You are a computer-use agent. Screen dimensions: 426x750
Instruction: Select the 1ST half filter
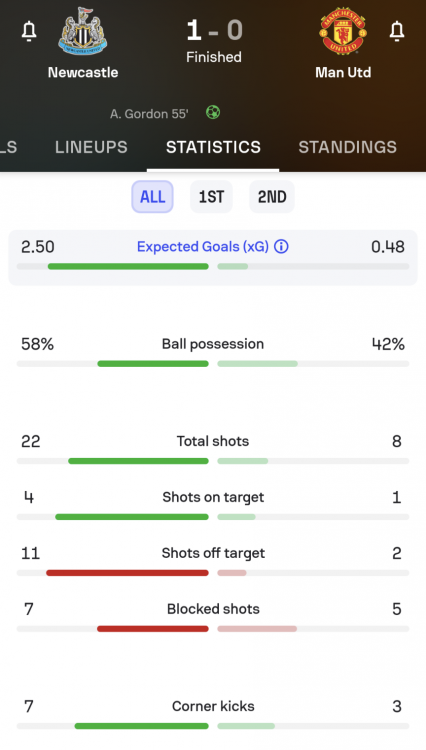pos(211,197)
